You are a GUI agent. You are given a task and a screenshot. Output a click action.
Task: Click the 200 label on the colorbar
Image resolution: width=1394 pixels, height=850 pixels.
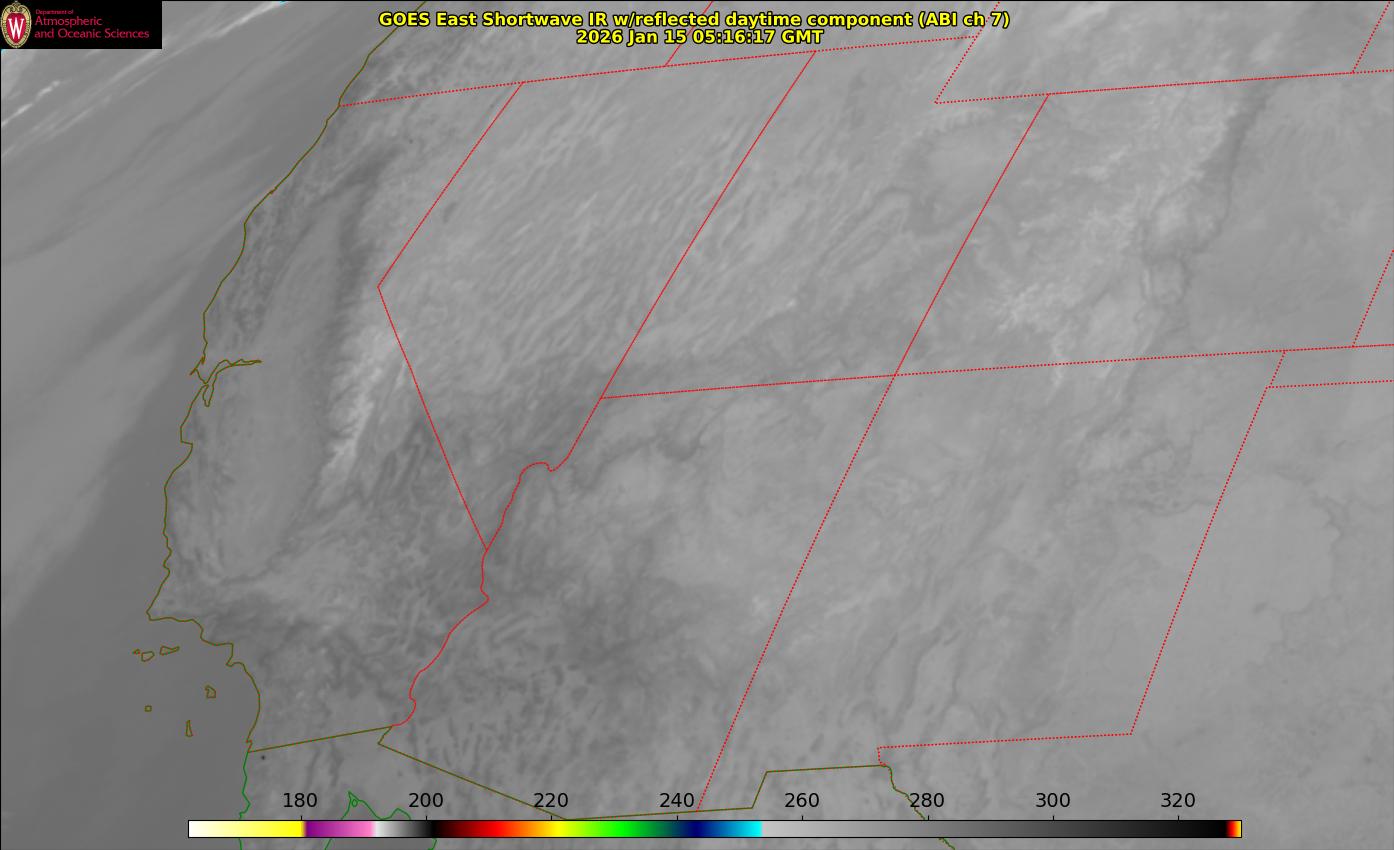pos(426,800)
